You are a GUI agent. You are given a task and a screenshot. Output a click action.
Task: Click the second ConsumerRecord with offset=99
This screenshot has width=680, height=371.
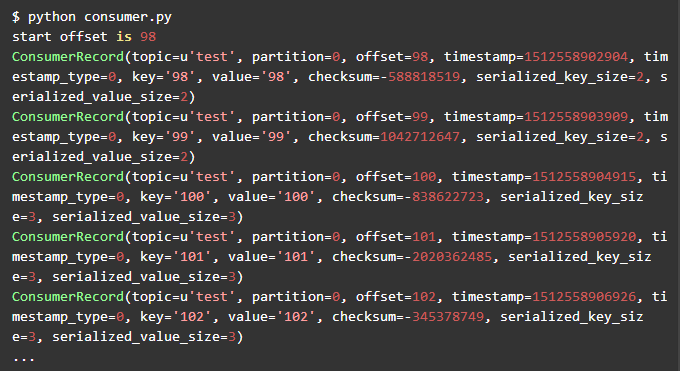tap(68, 117)
